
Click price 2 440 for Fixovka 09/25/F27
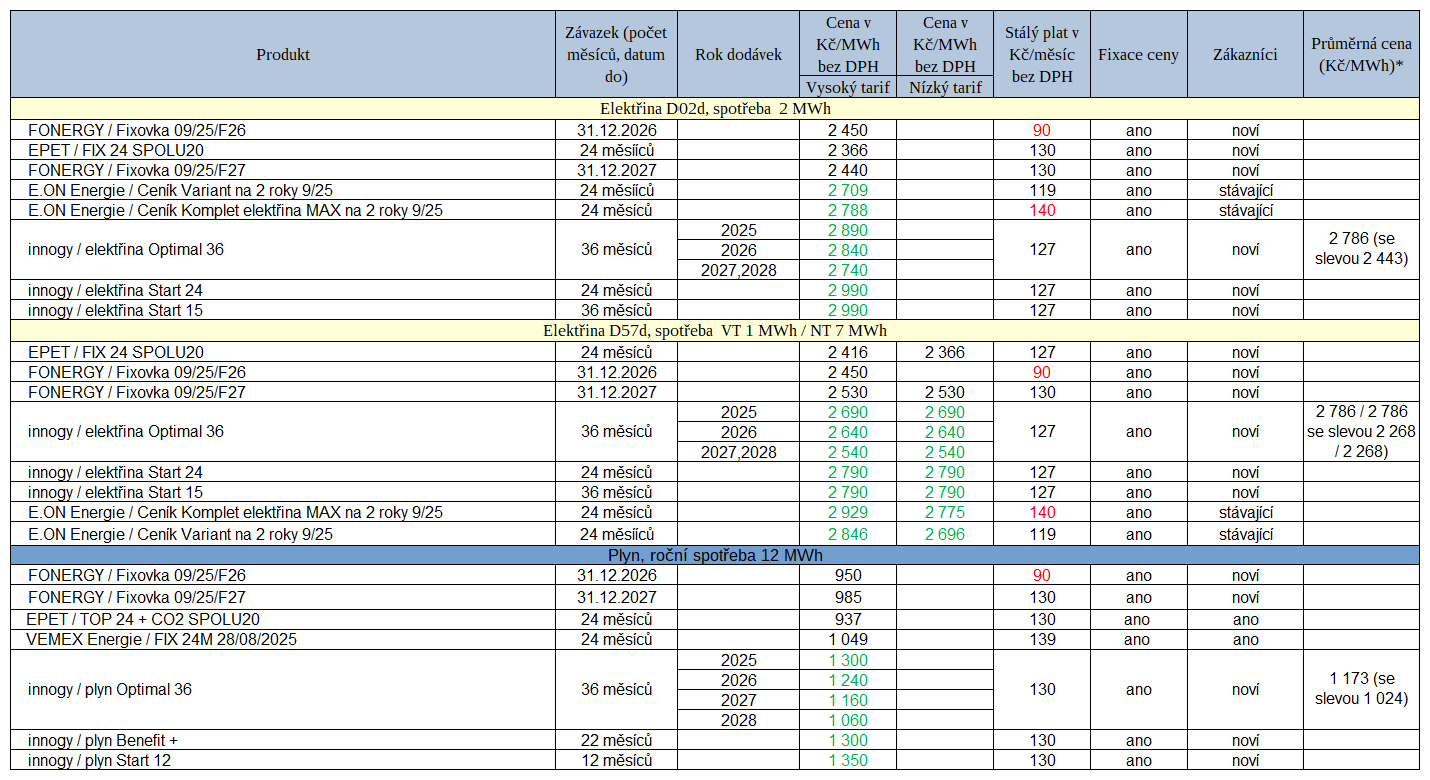pos(847,170)
